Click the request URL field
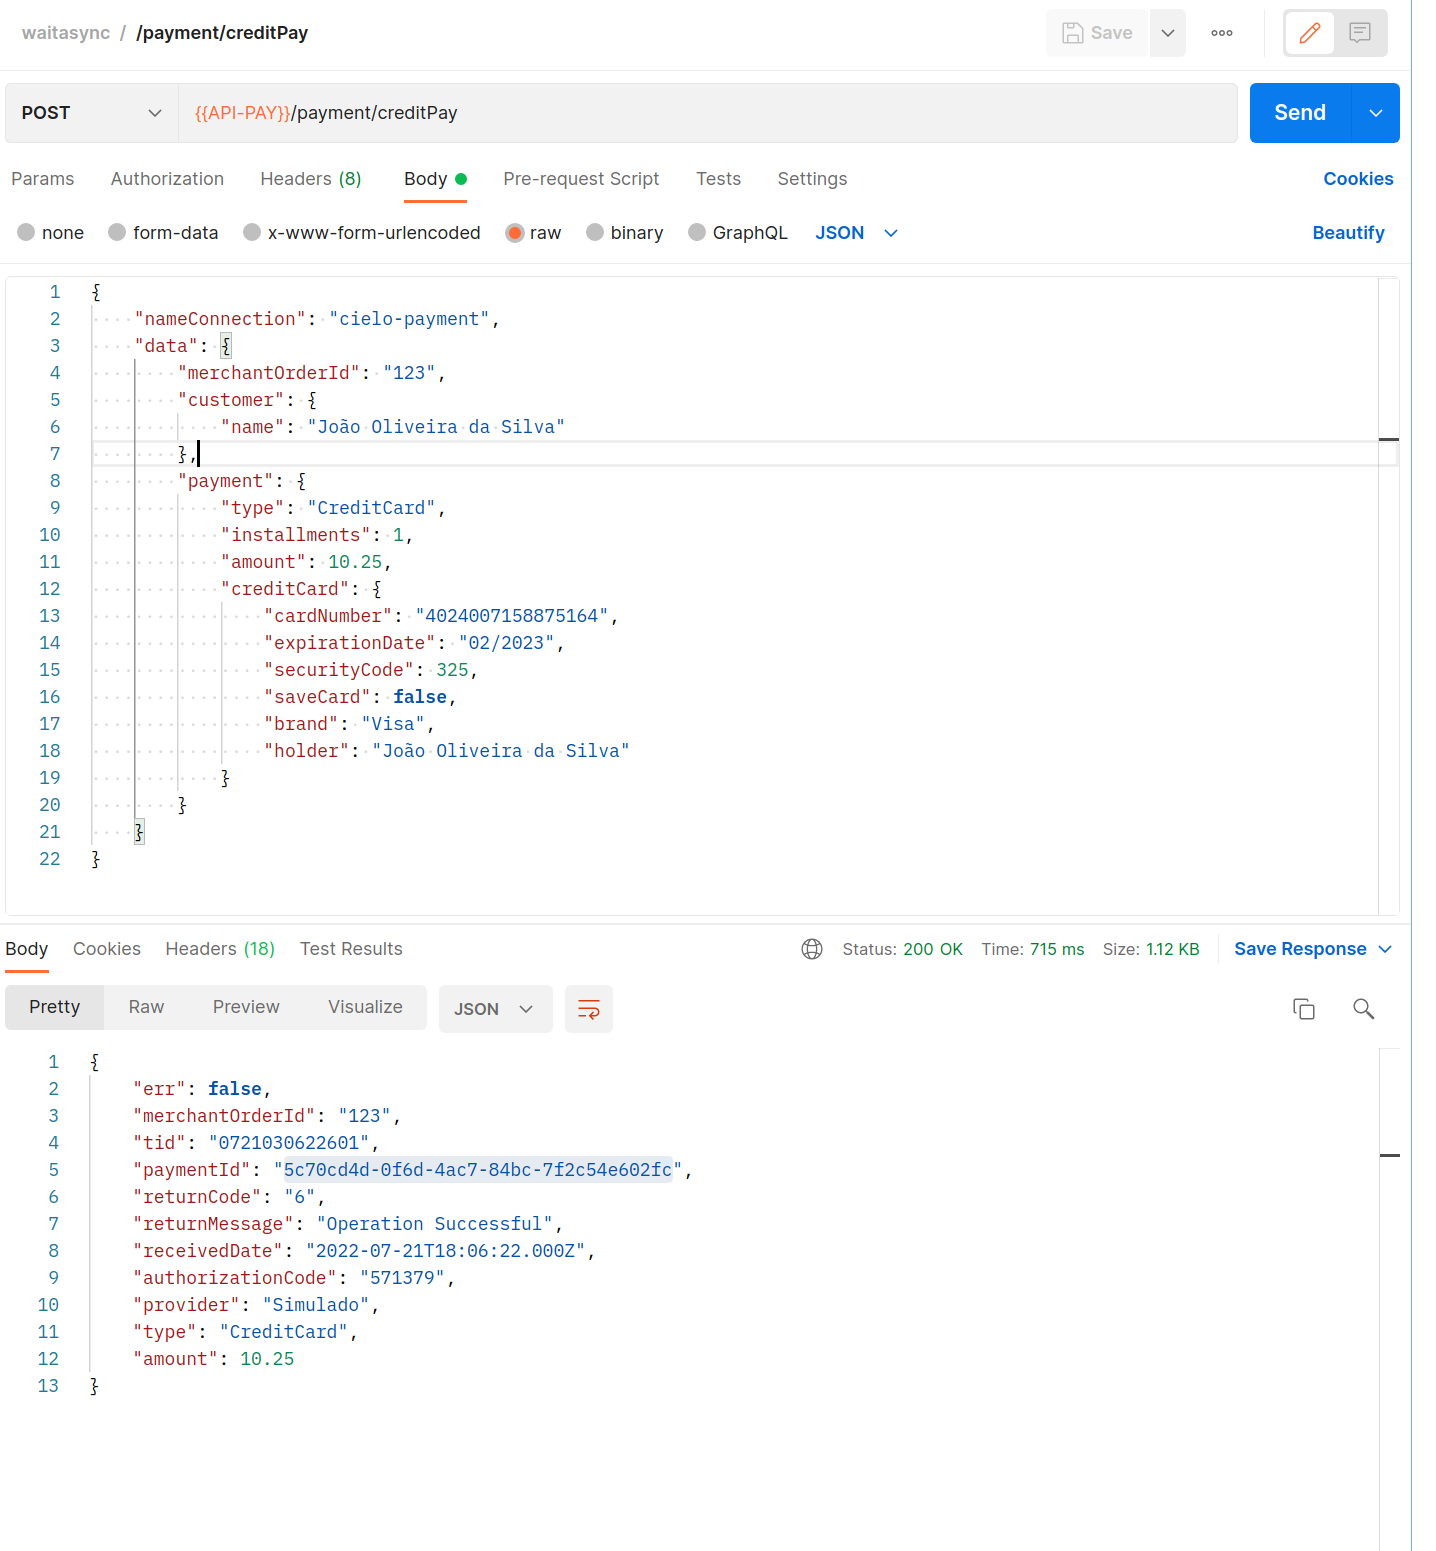Screen dimensions: 1436x1551 (700, 112)
